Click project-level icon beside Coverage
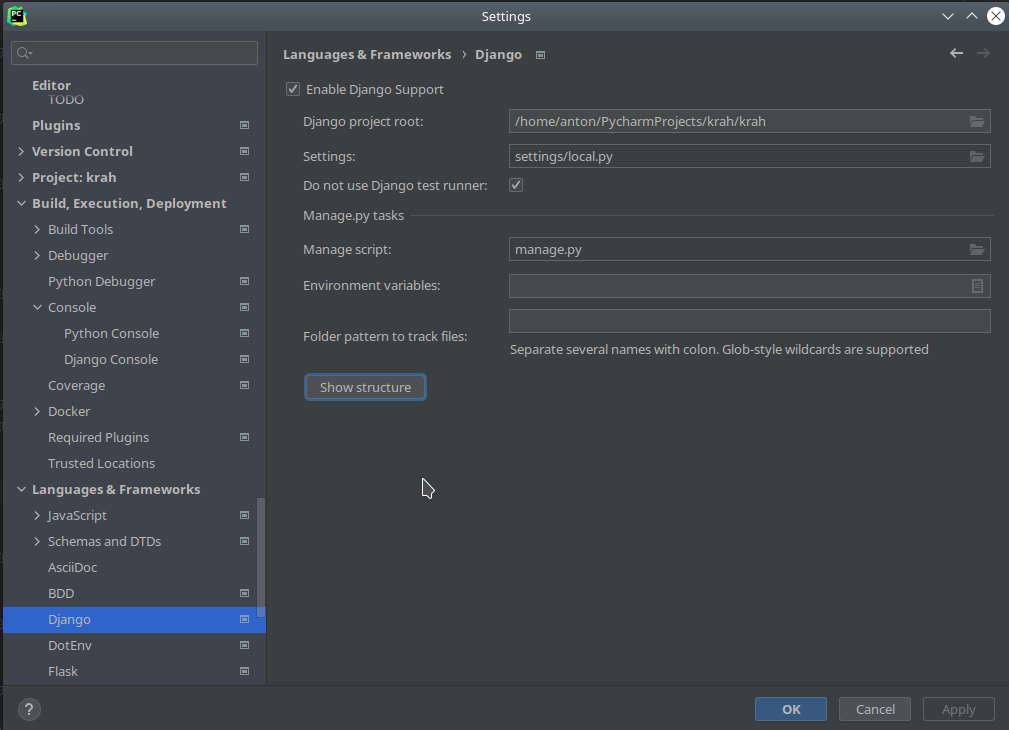Image resolution: width=1009 pixels, height=730 pixels. coord(245,385)
